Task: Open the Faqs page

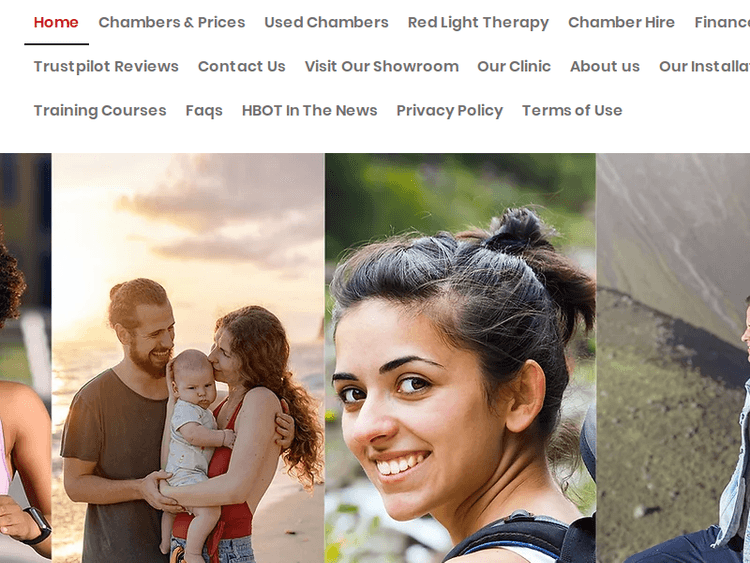Action: 204,110
